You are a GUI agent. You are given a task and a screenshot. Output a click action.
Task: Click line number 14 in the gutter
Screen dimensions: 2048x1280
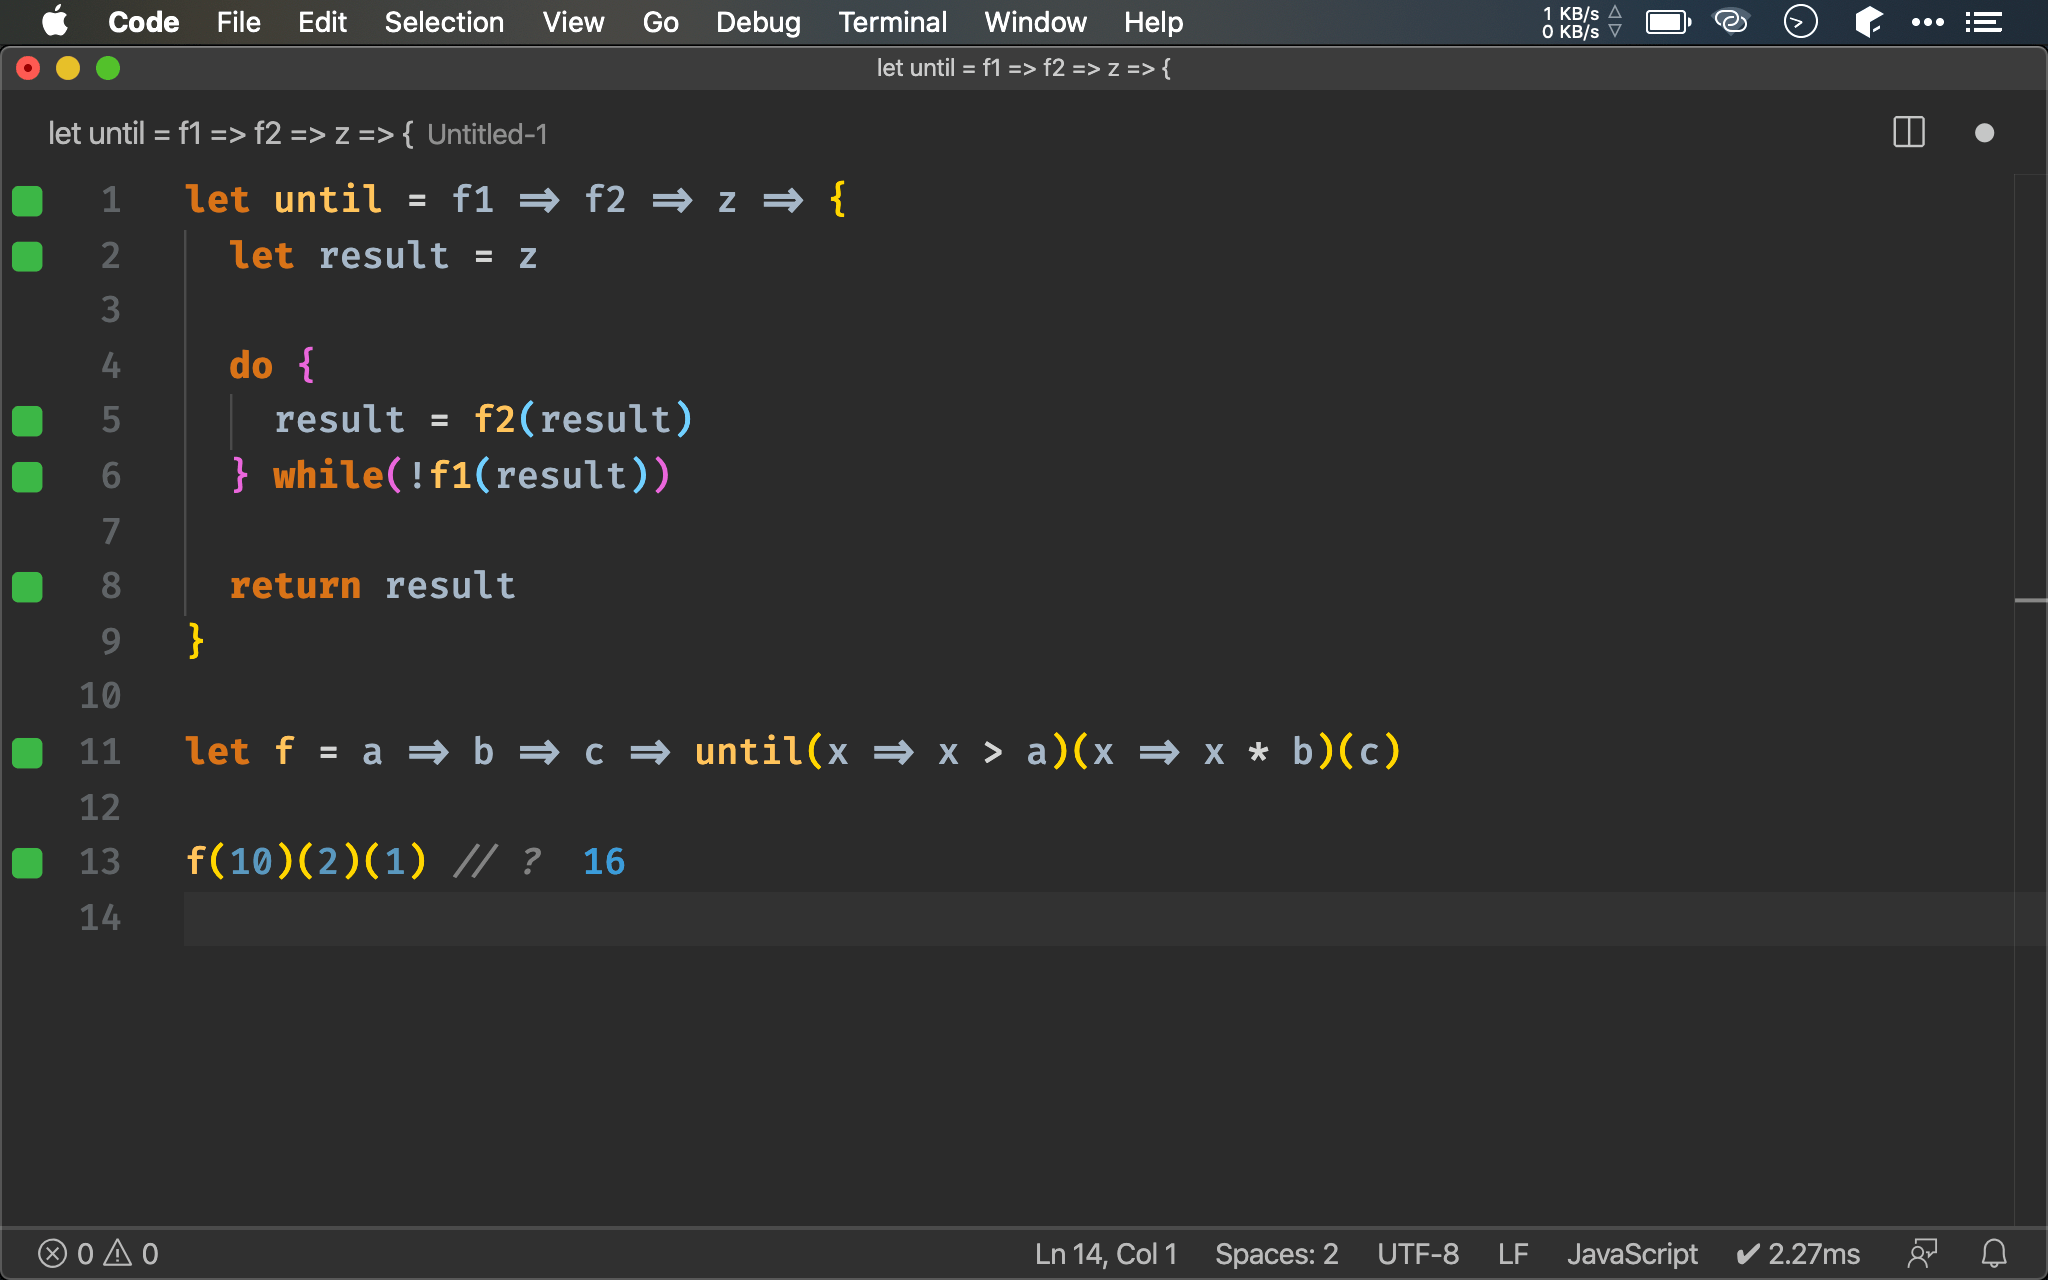point(100,917)
